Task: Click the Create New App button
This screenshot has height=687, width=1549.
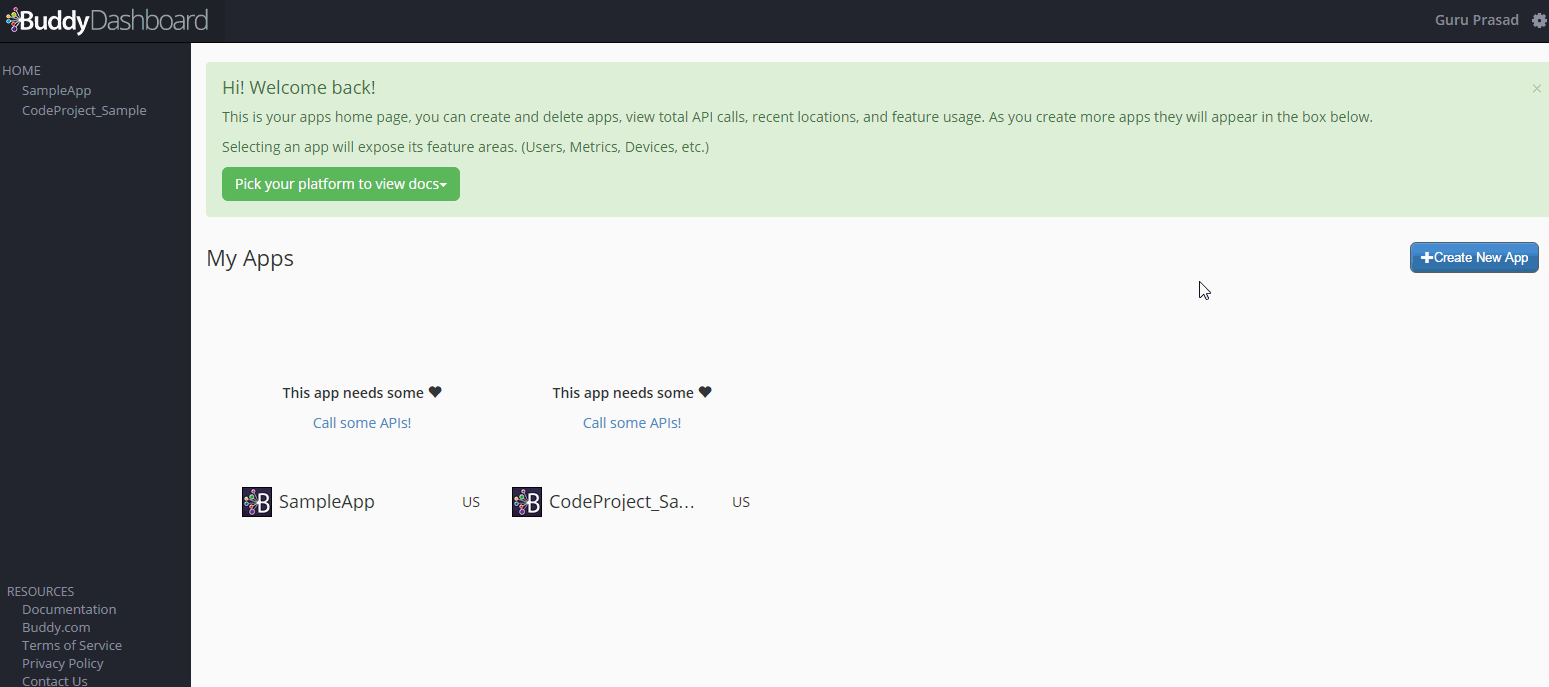Action: [1474, 257]
